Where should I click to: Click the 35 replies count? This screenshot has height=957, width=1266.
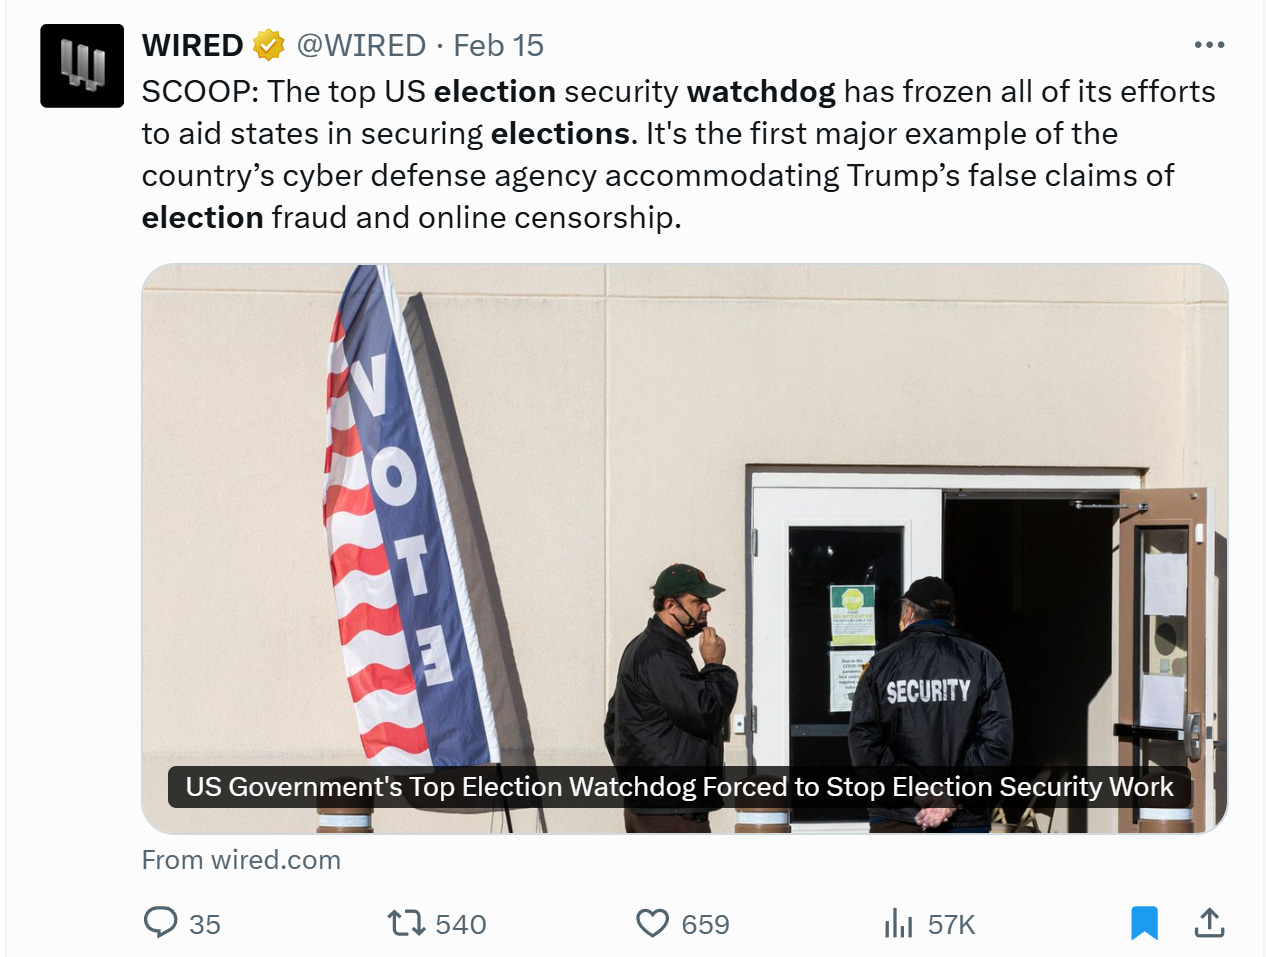coord(205,924)
